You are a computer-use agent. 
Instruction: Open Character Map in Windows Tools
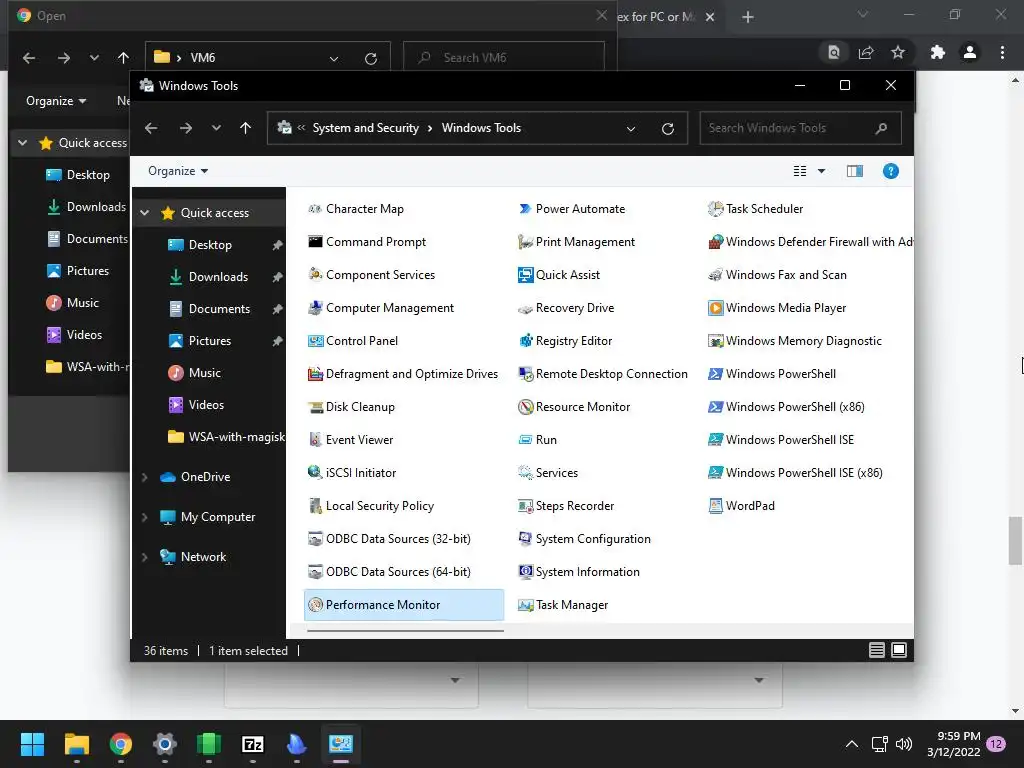356,209
